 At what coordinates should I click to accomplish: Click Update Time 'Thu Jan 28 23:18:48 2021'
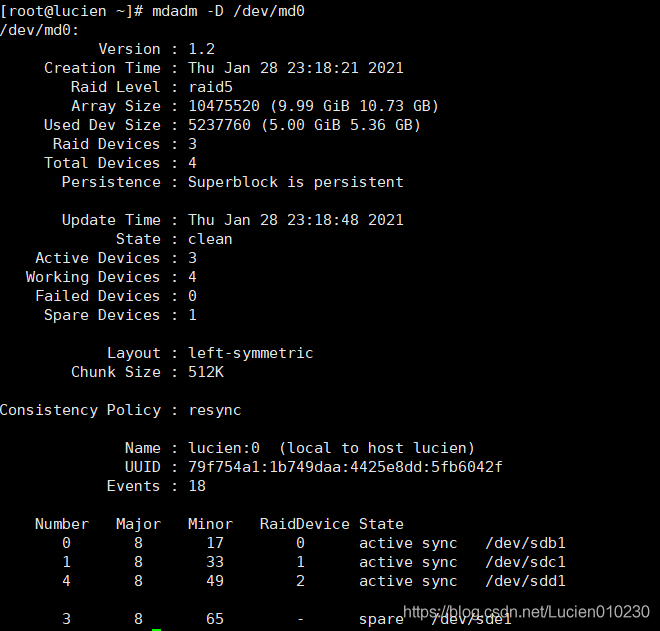click(x=296, y=220)
